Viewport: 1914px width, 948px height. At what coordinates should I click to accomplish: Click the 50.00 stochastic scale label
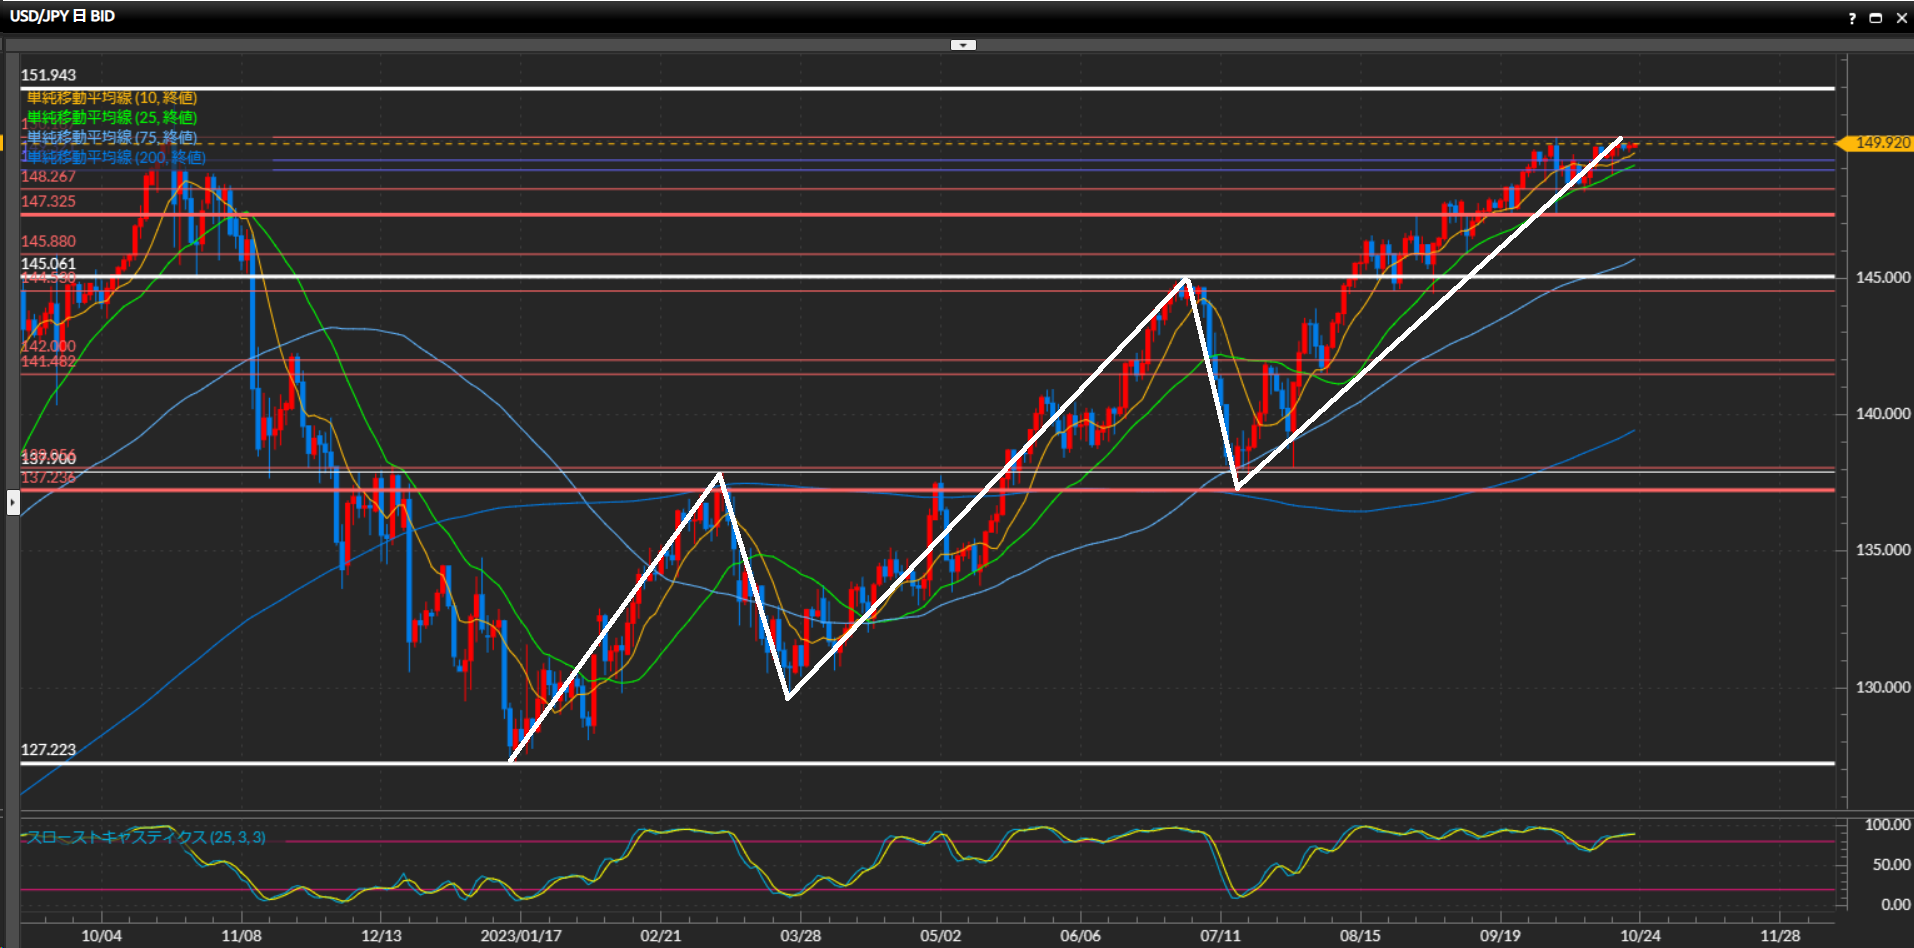1890,865
